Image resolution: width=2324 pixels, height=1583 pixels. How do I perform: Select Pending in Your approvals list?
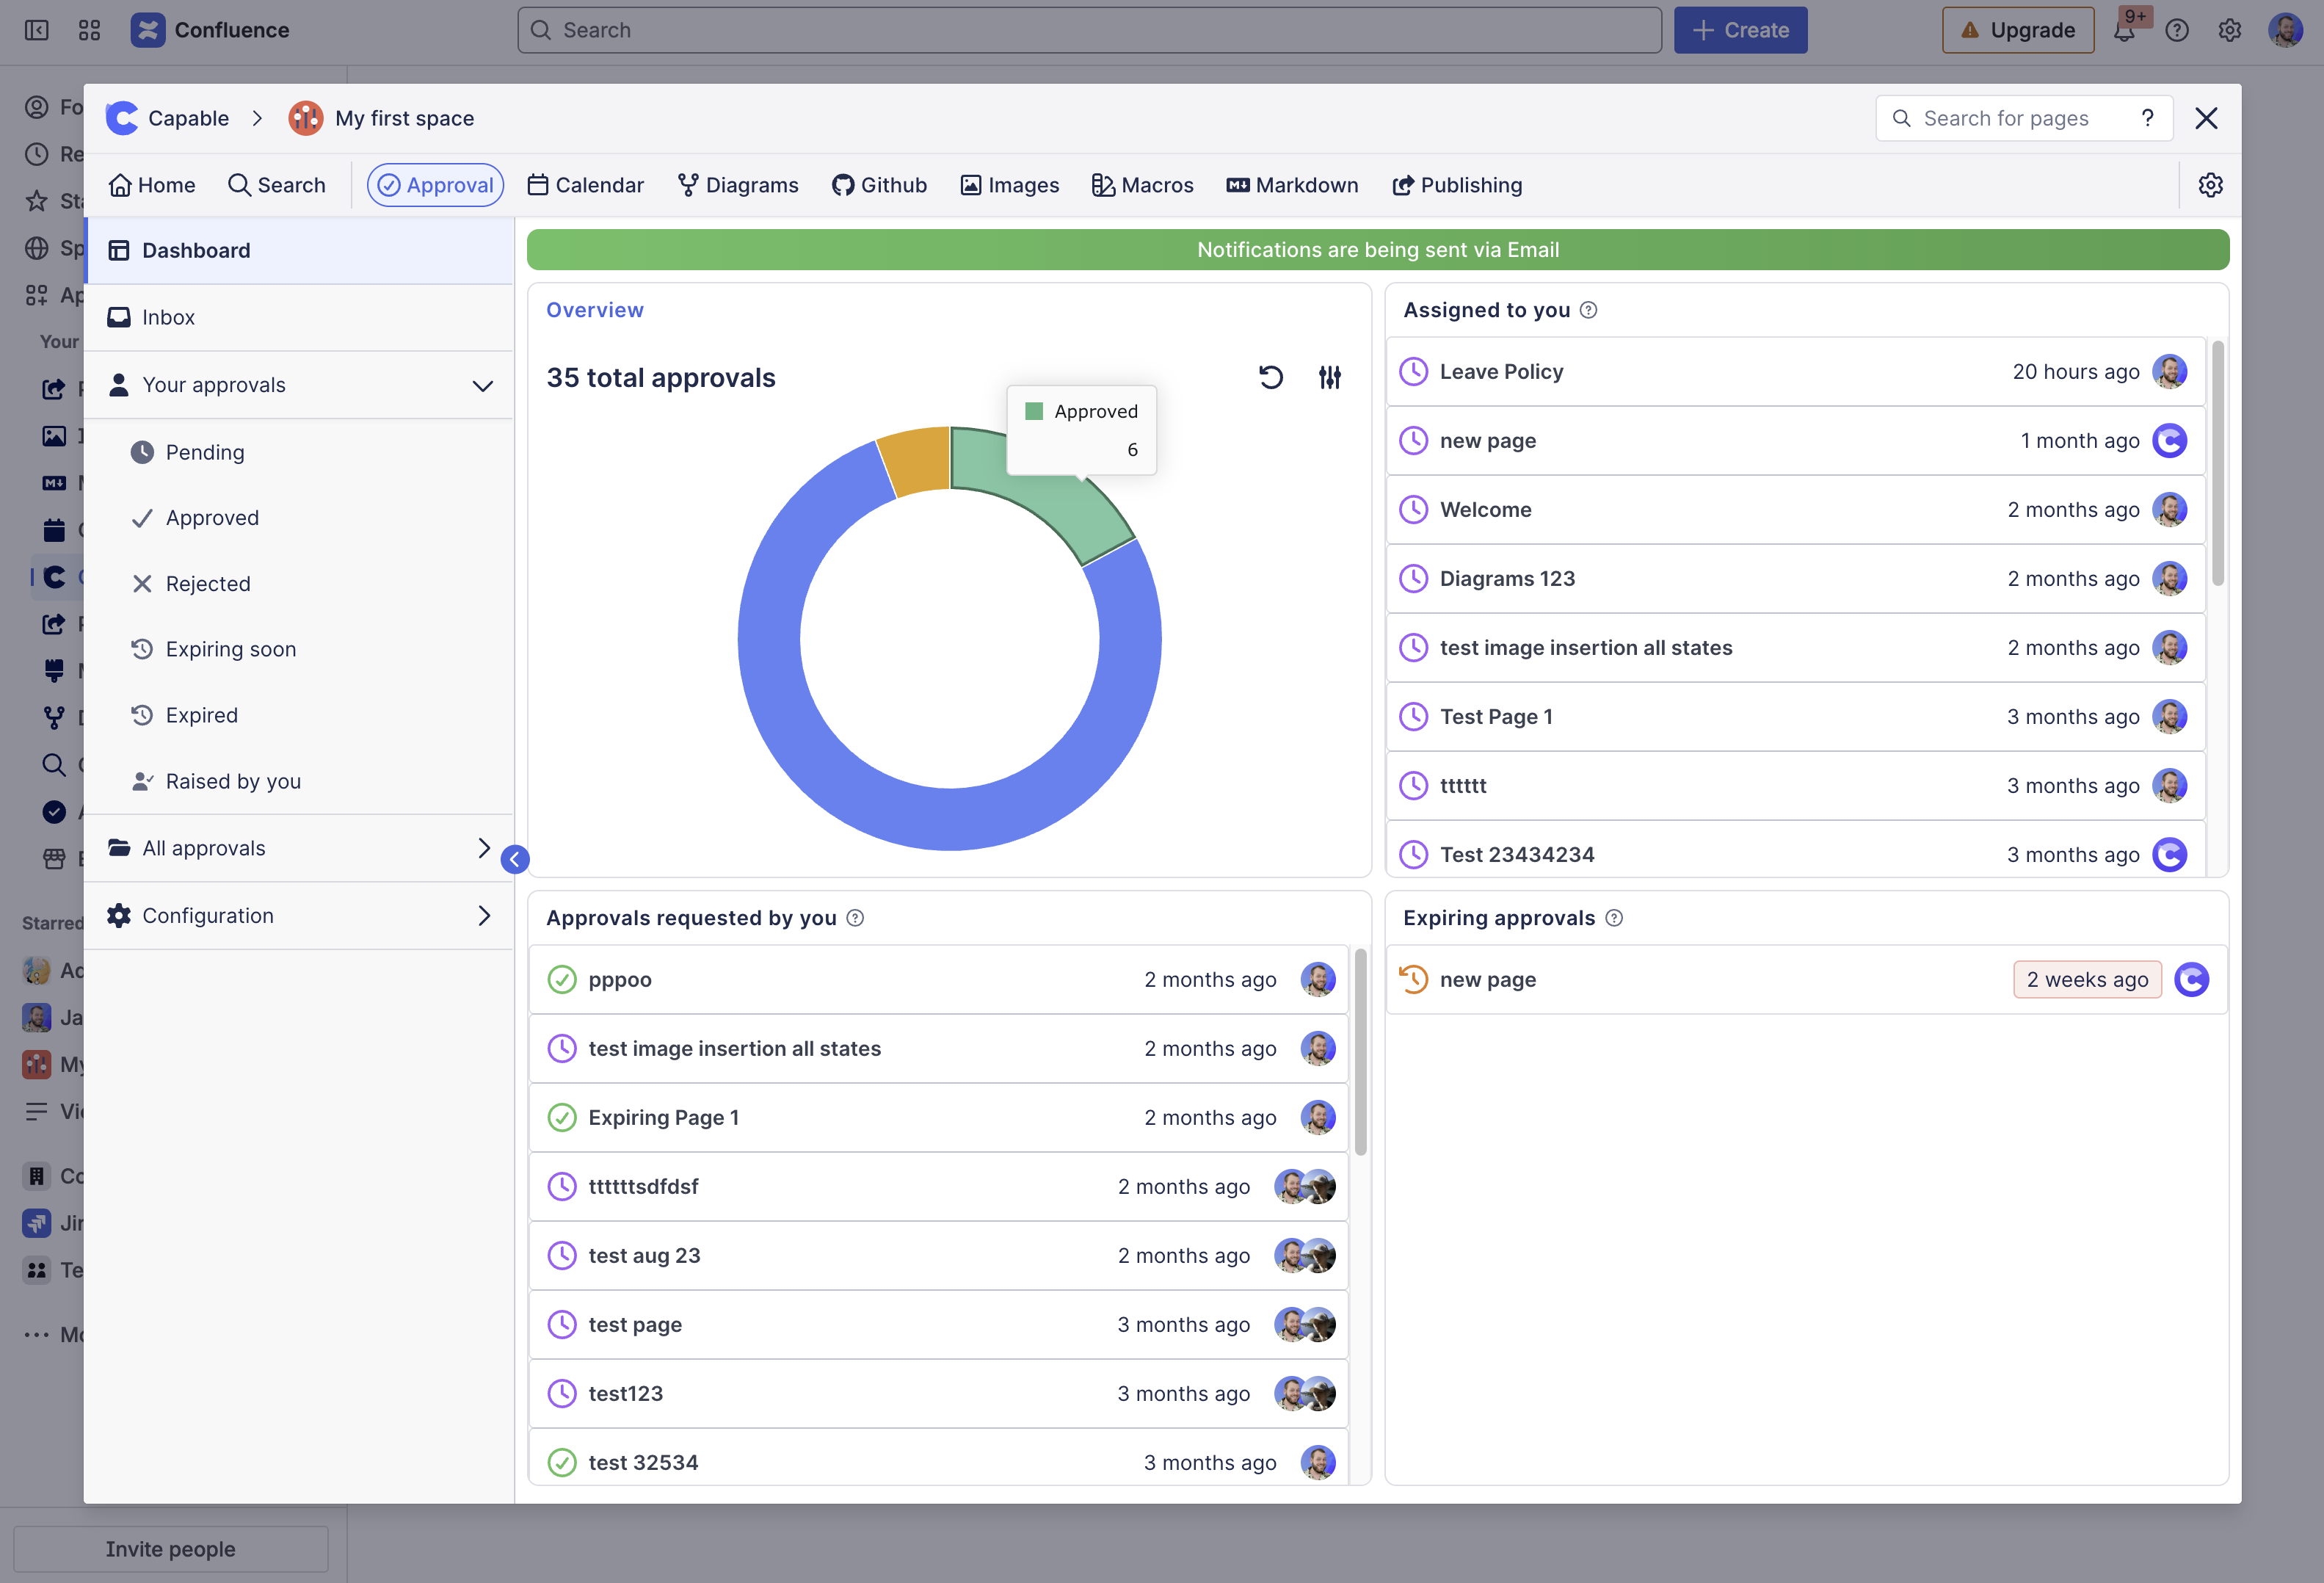(205, 452)
